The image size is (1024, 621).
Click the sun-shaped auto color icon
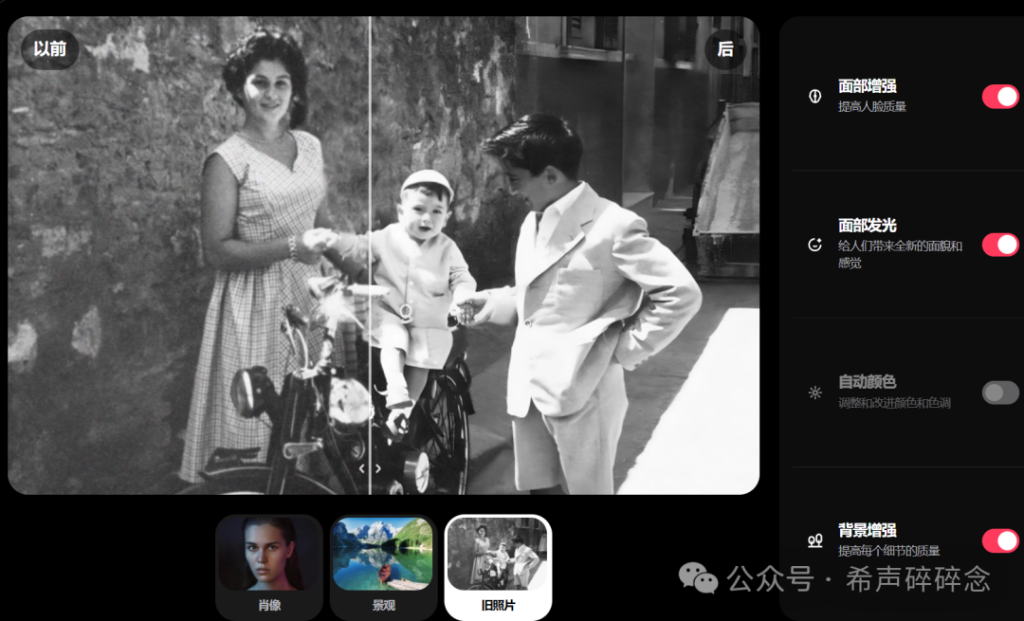pos(815,393)
